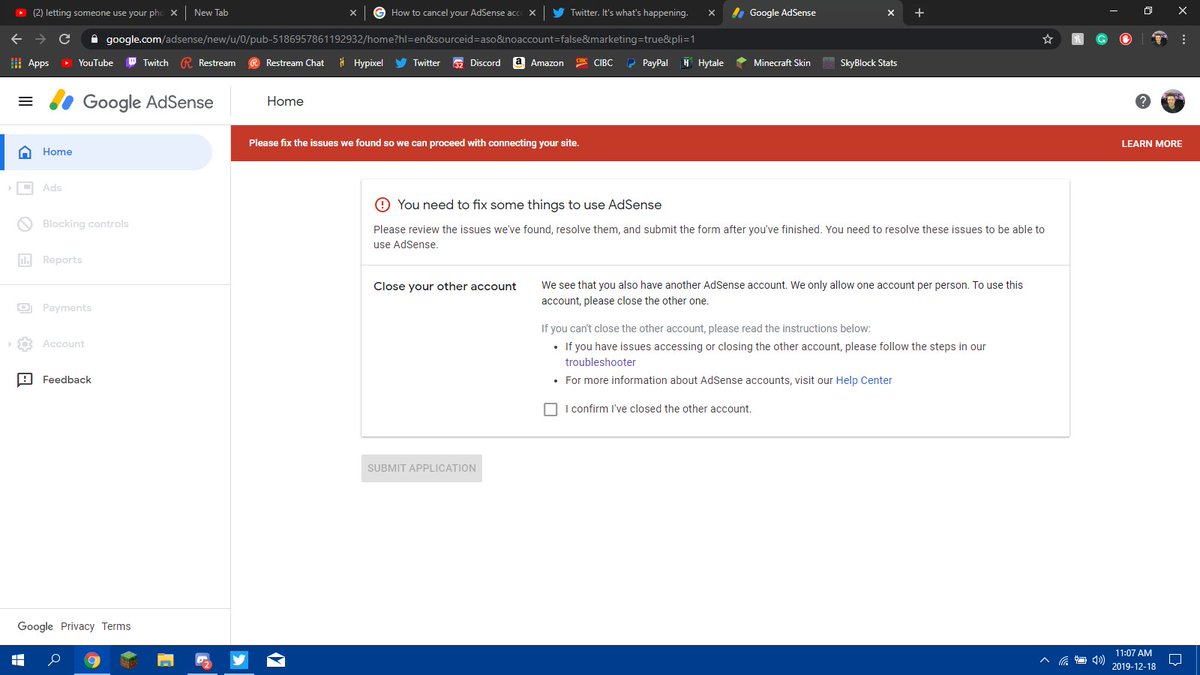1200x675 pixels.
Task: Click the Reports chart icon
Action: (x=26, y=260)
